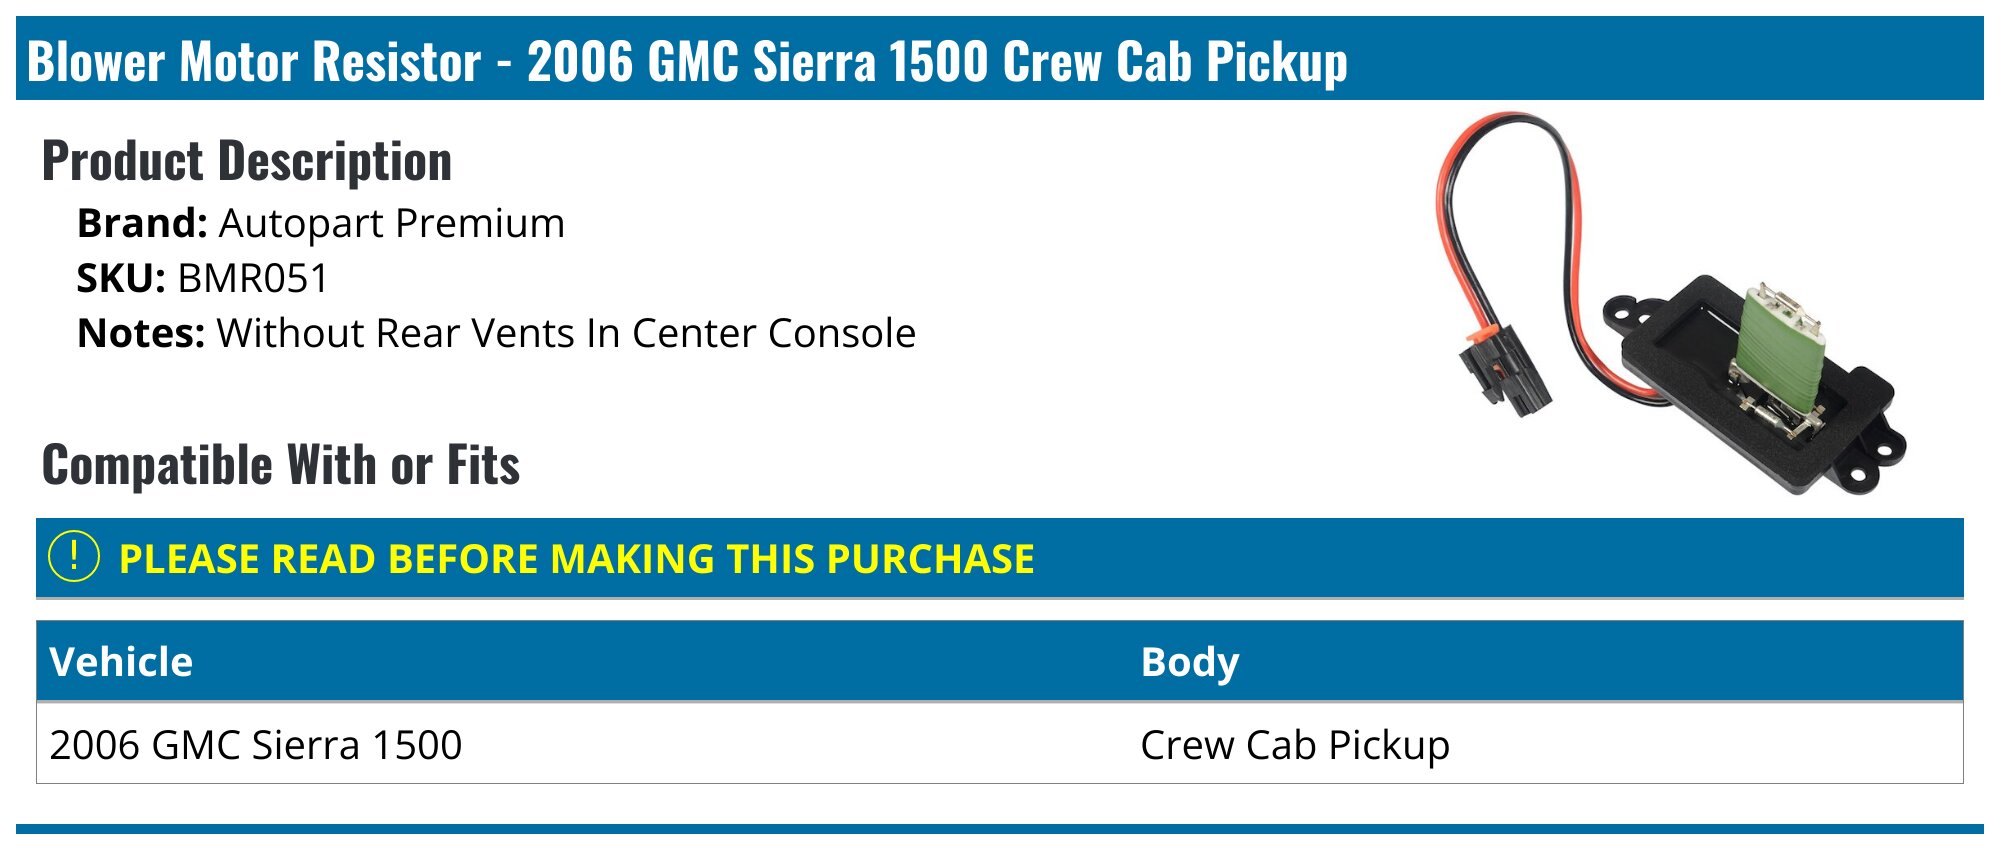Click the Blower Motor Resistor title banner

coord(687,61)
